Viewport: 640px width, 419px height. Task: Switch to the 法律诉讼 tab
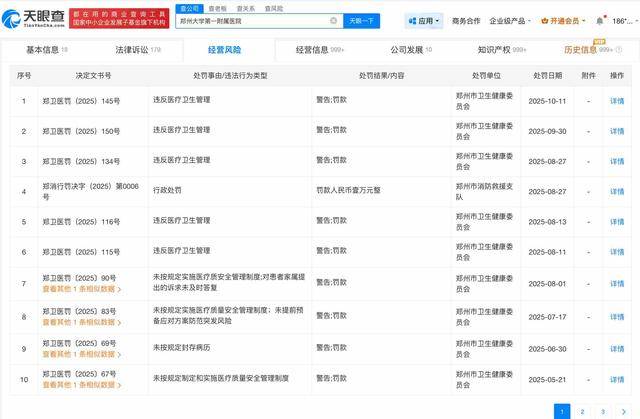pyautogui.click(x=138, y=49)
